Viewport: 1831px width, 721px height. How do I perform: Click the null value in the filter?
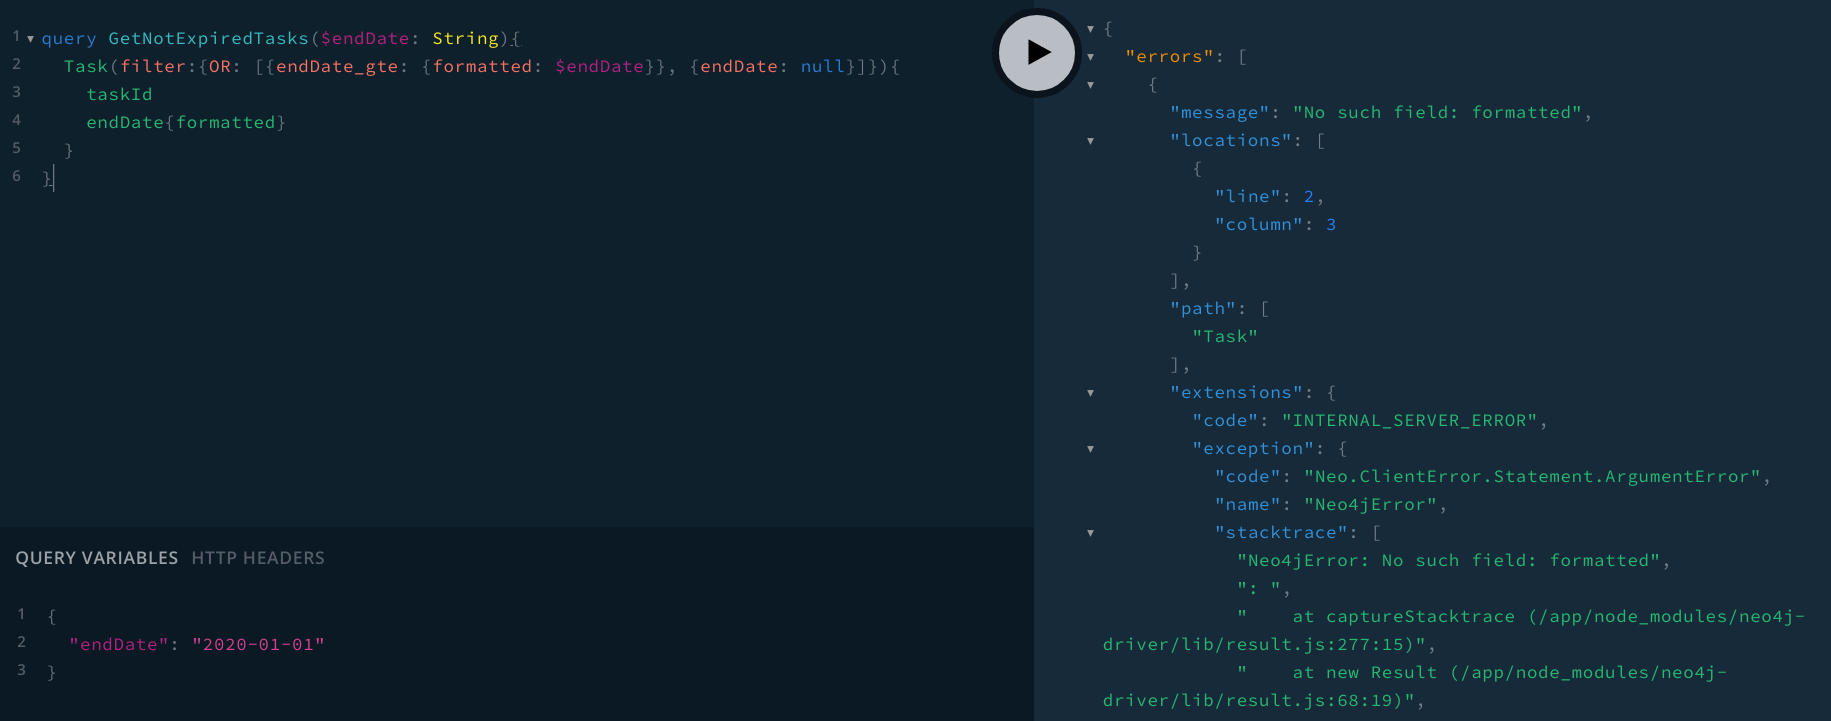(x=823, y=66)
